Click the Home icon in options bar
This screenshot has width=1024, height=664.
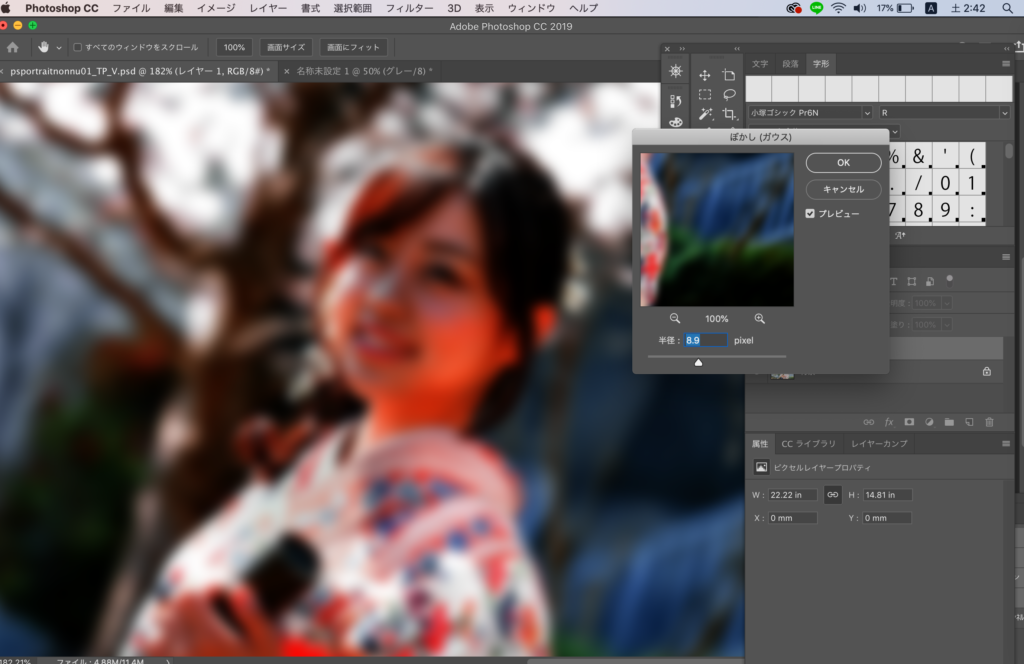click(13, 47)
